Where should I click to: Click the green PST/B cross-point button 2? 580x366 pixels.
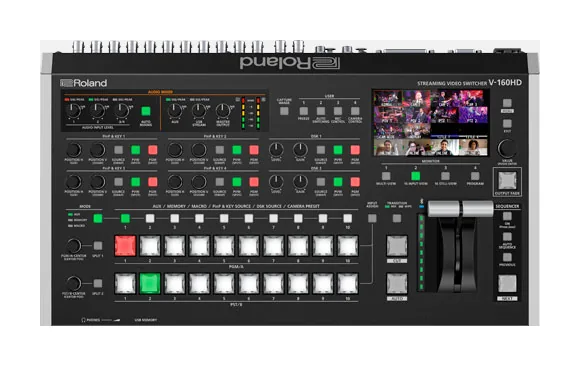coord(150,283)
